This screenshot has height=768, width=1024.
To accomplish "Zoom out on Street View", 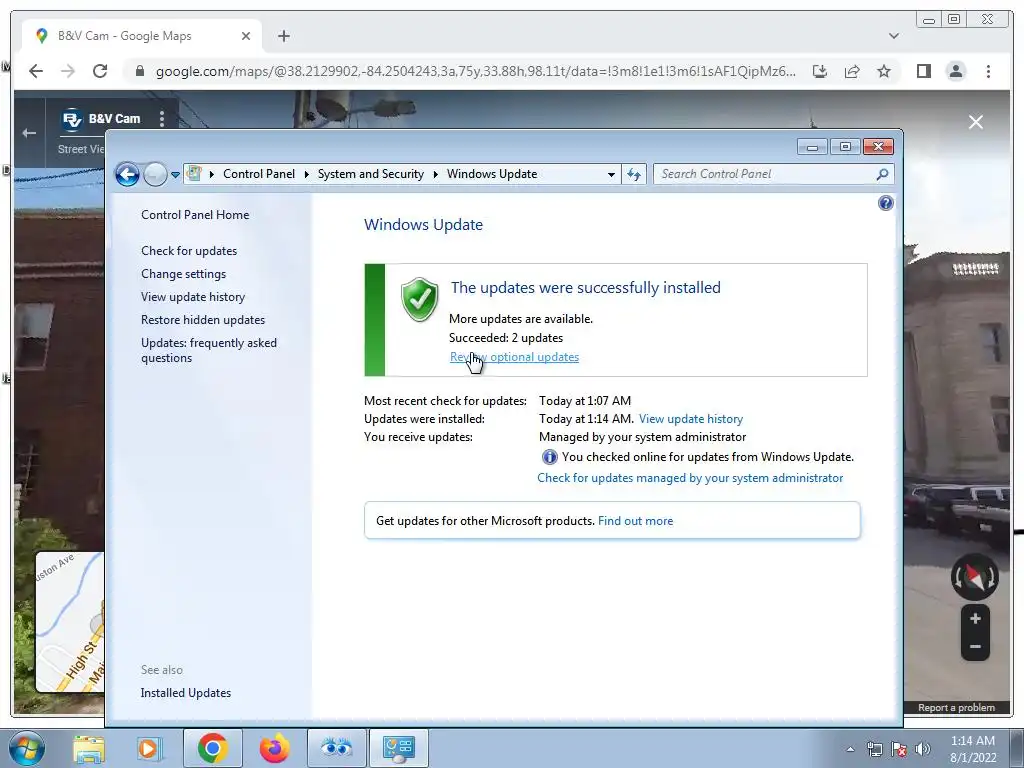I will [x=975, y=647].
